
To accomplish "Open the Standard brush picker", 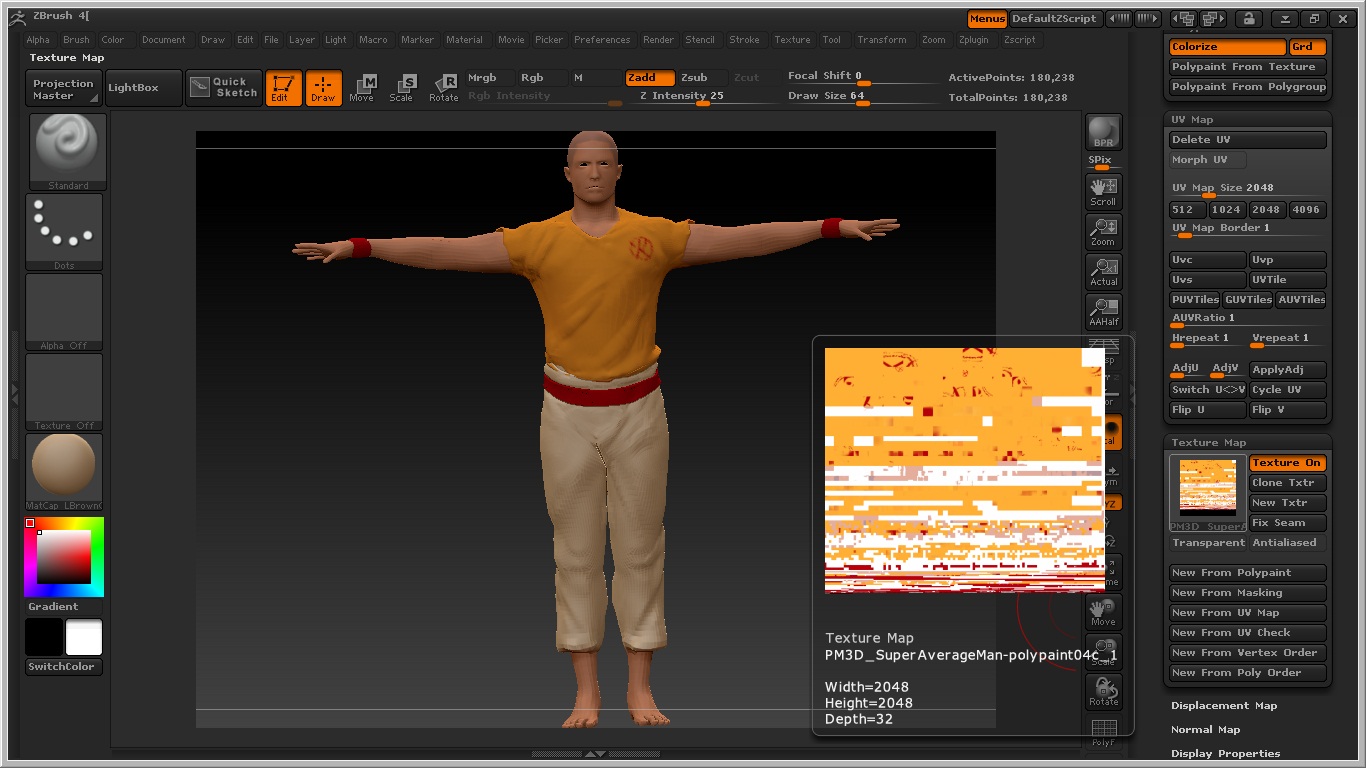I will (68, 152).
